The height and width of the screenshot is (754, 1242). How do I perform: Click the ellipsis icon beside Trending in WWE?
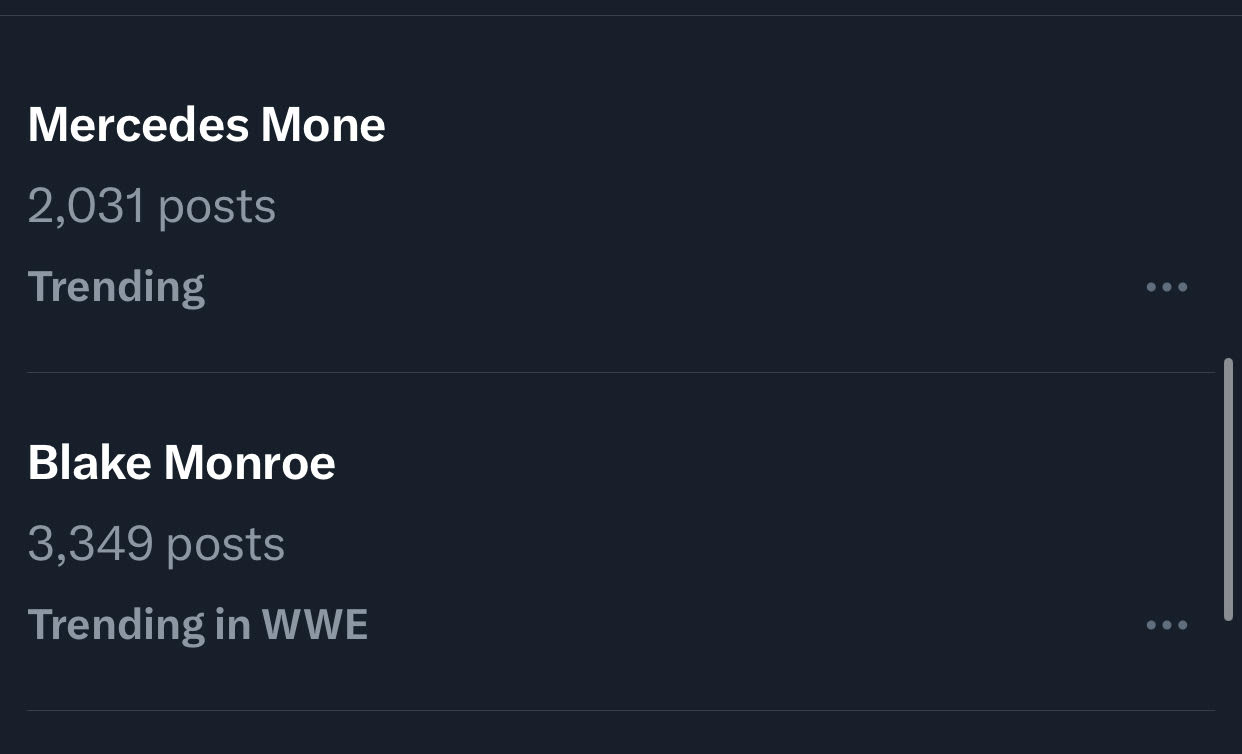[x=1166, y=625]
